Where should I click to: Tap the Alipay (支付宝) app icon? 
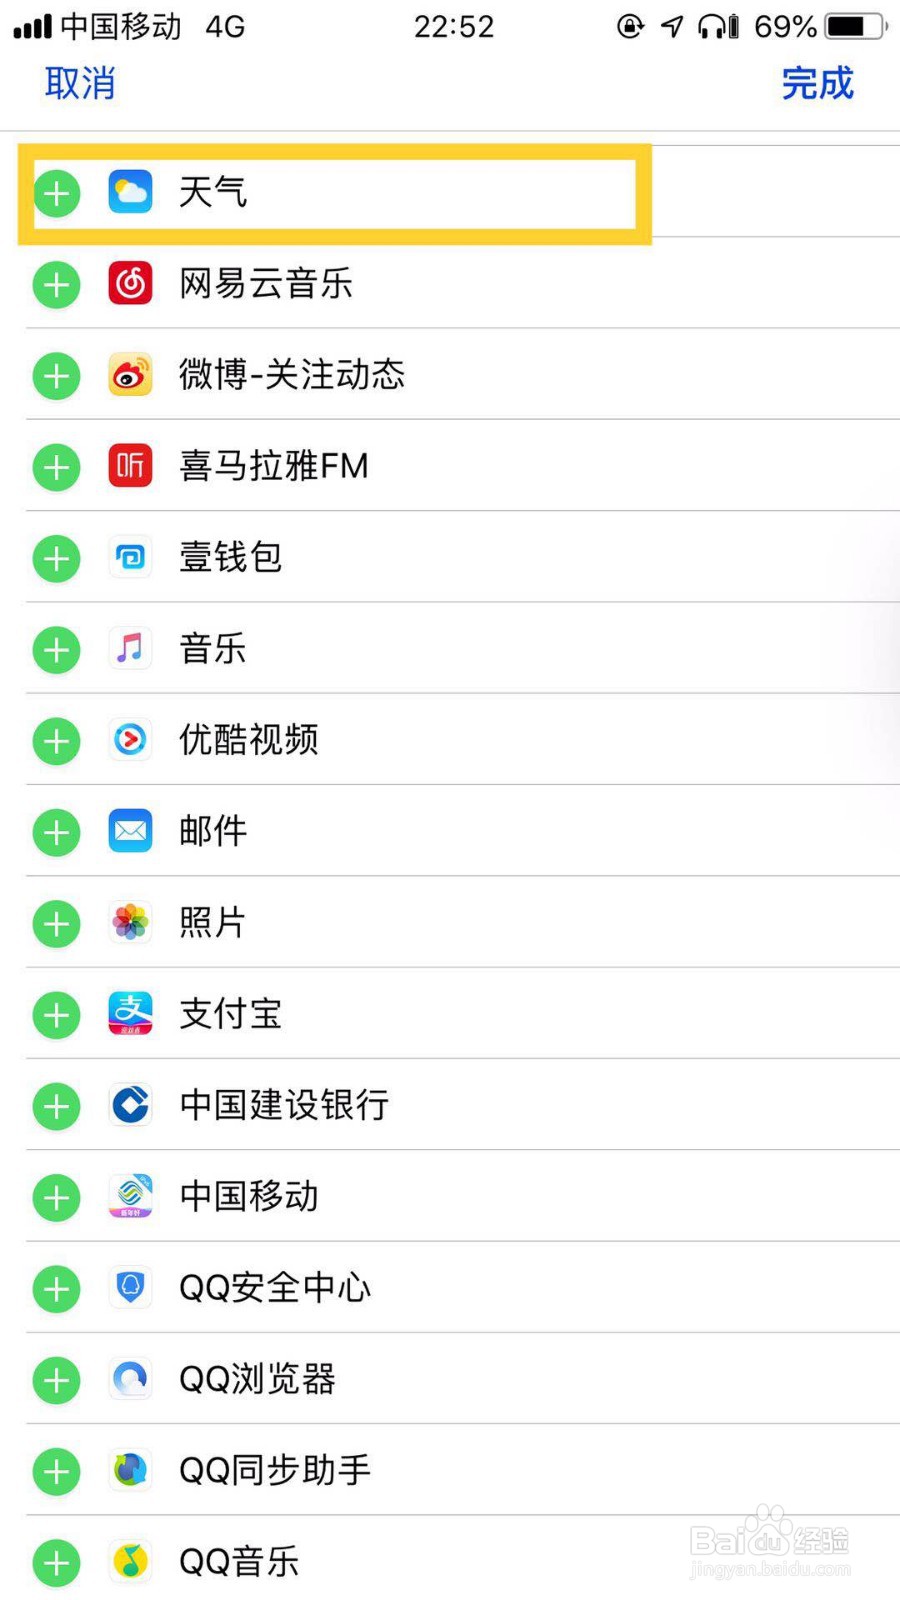(130, 1014)
